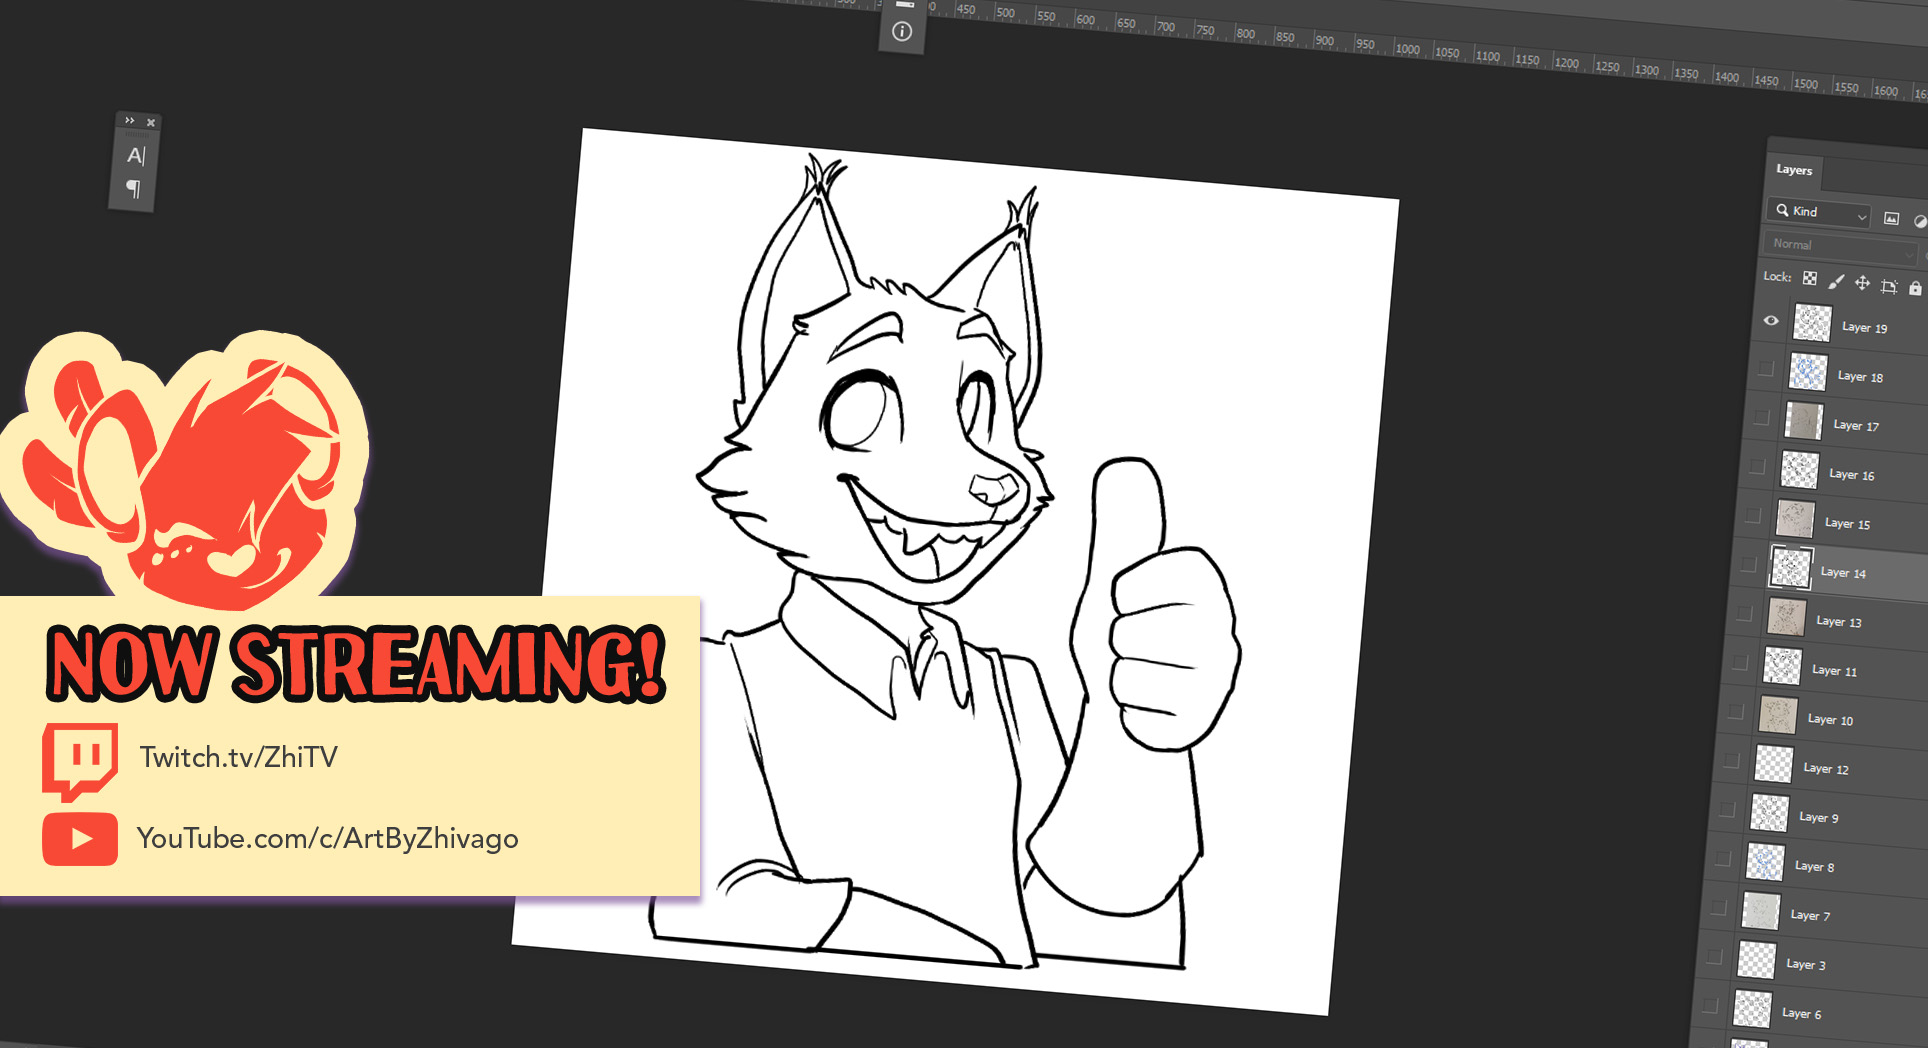
Task: Select the Layer 13 thumbnail
Action: pos(1787,617)
